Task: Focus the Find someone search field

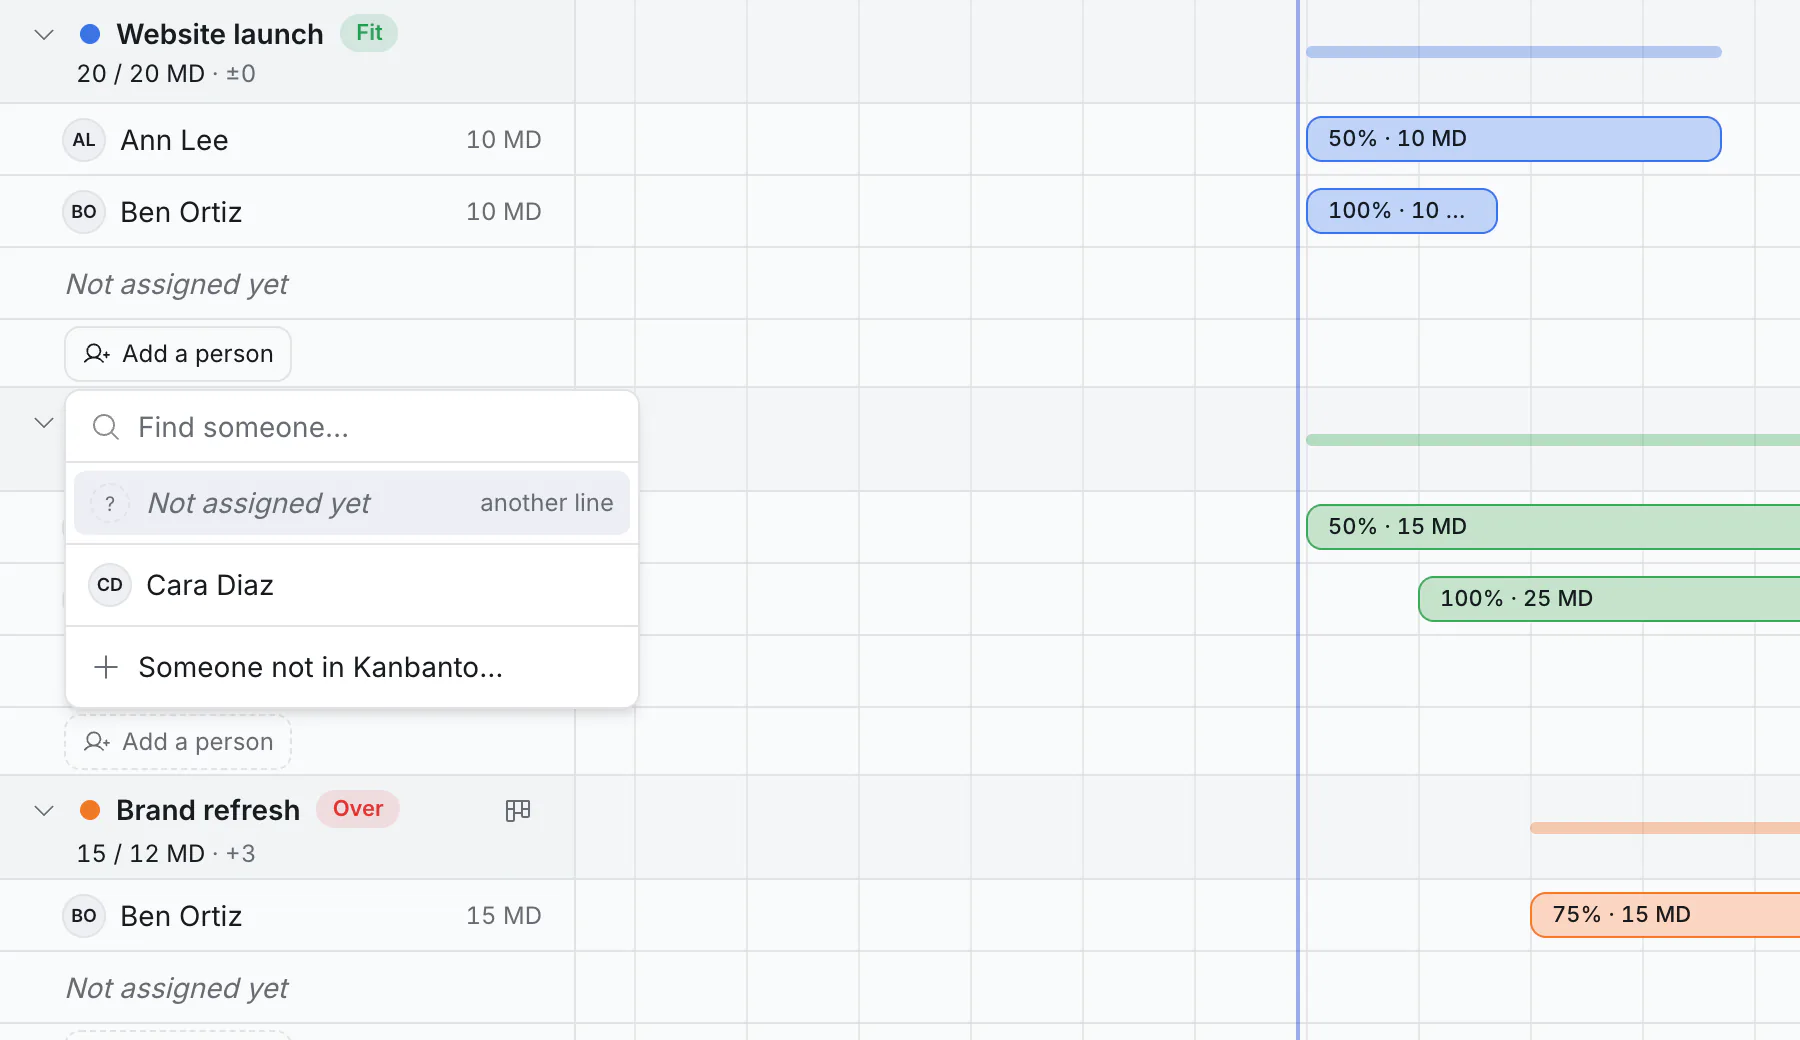Action: pos(352,428)
